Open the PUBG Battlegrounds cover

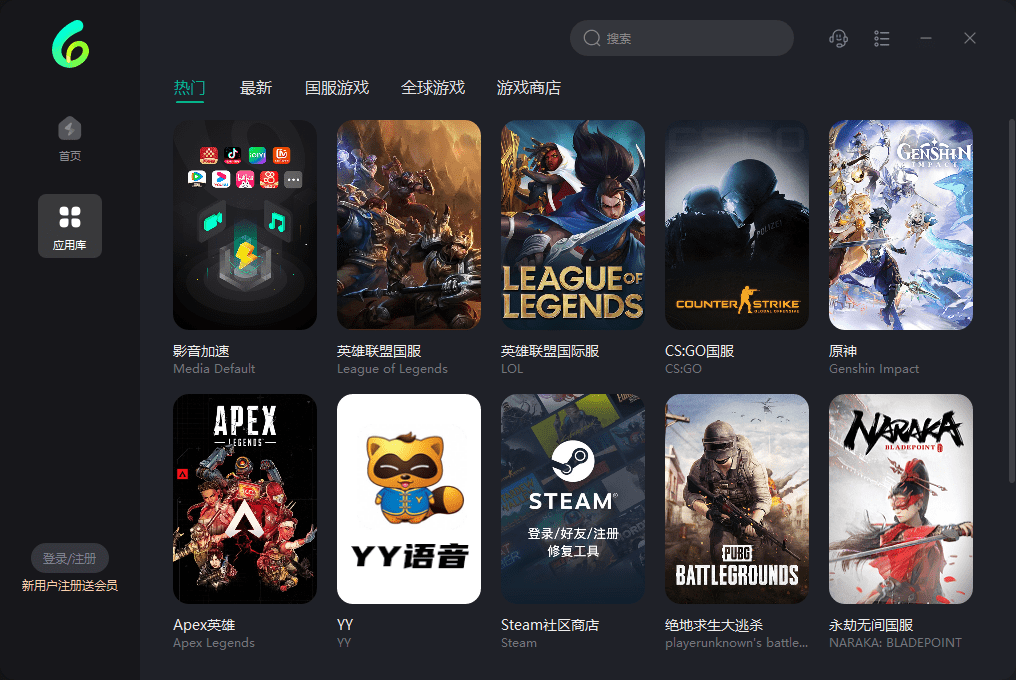(737, 499)
